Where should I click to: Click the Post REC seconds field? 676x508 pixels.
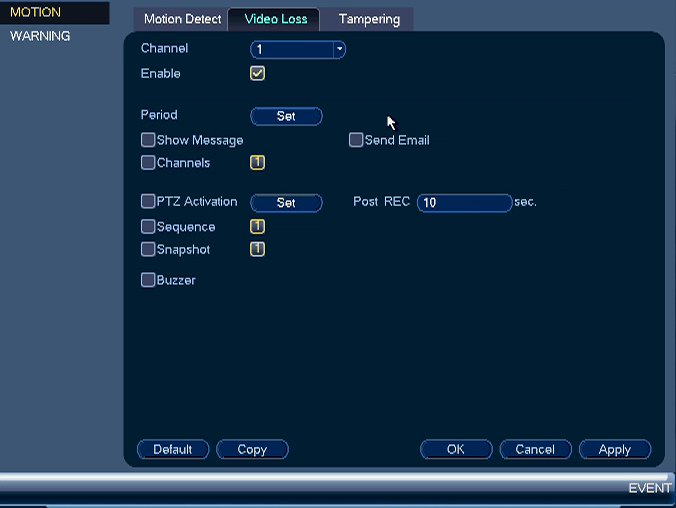[465, 203]
